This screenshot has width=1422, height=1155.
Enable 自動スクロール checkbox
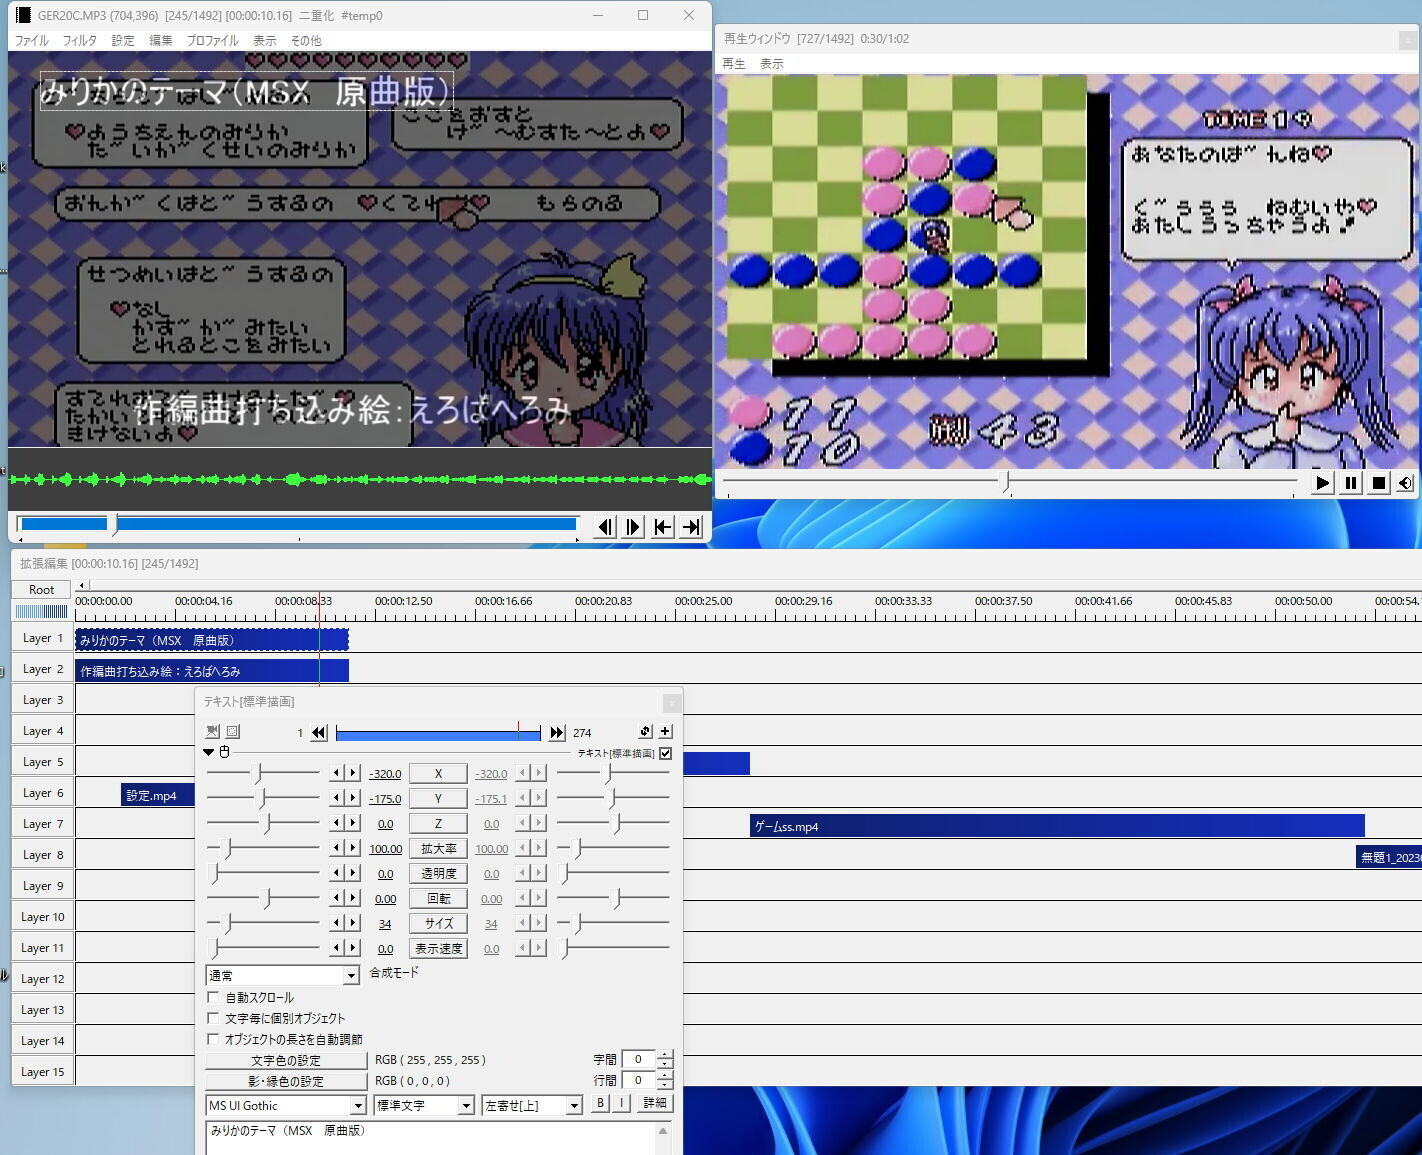(213, 997)
